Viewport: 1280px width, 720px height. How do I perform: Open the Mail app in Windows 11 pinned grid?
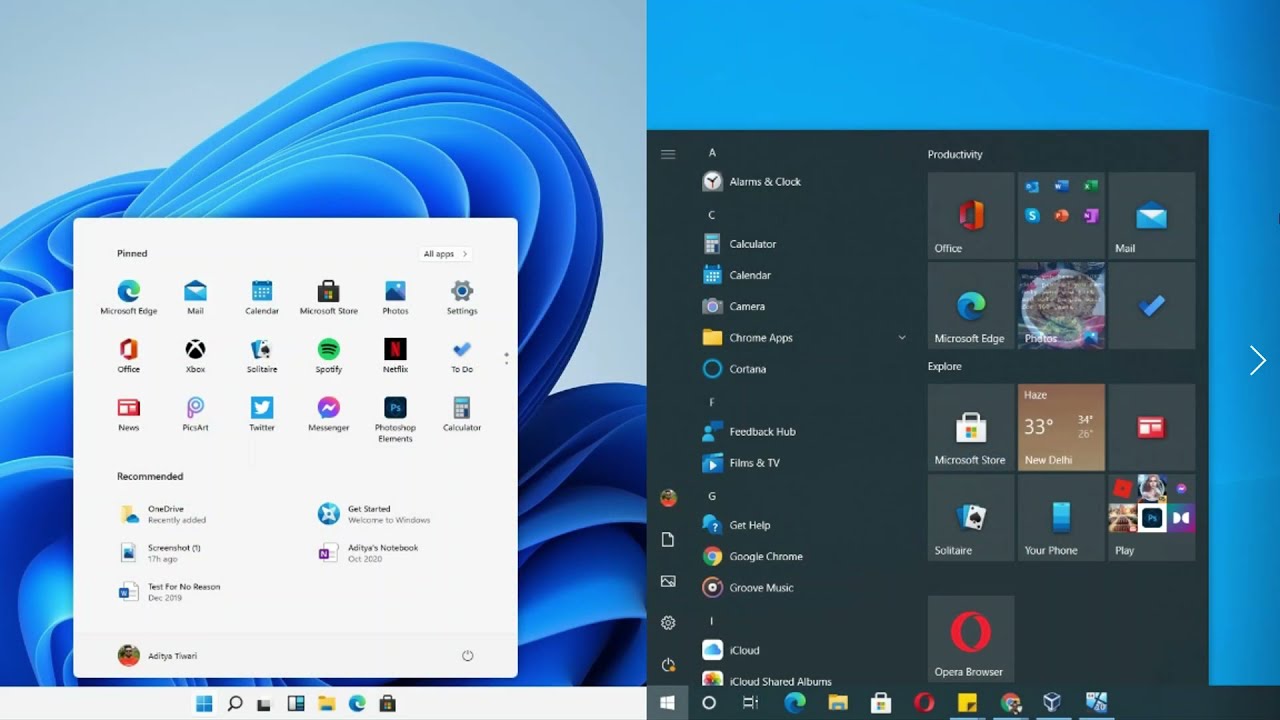coord(195,297)
